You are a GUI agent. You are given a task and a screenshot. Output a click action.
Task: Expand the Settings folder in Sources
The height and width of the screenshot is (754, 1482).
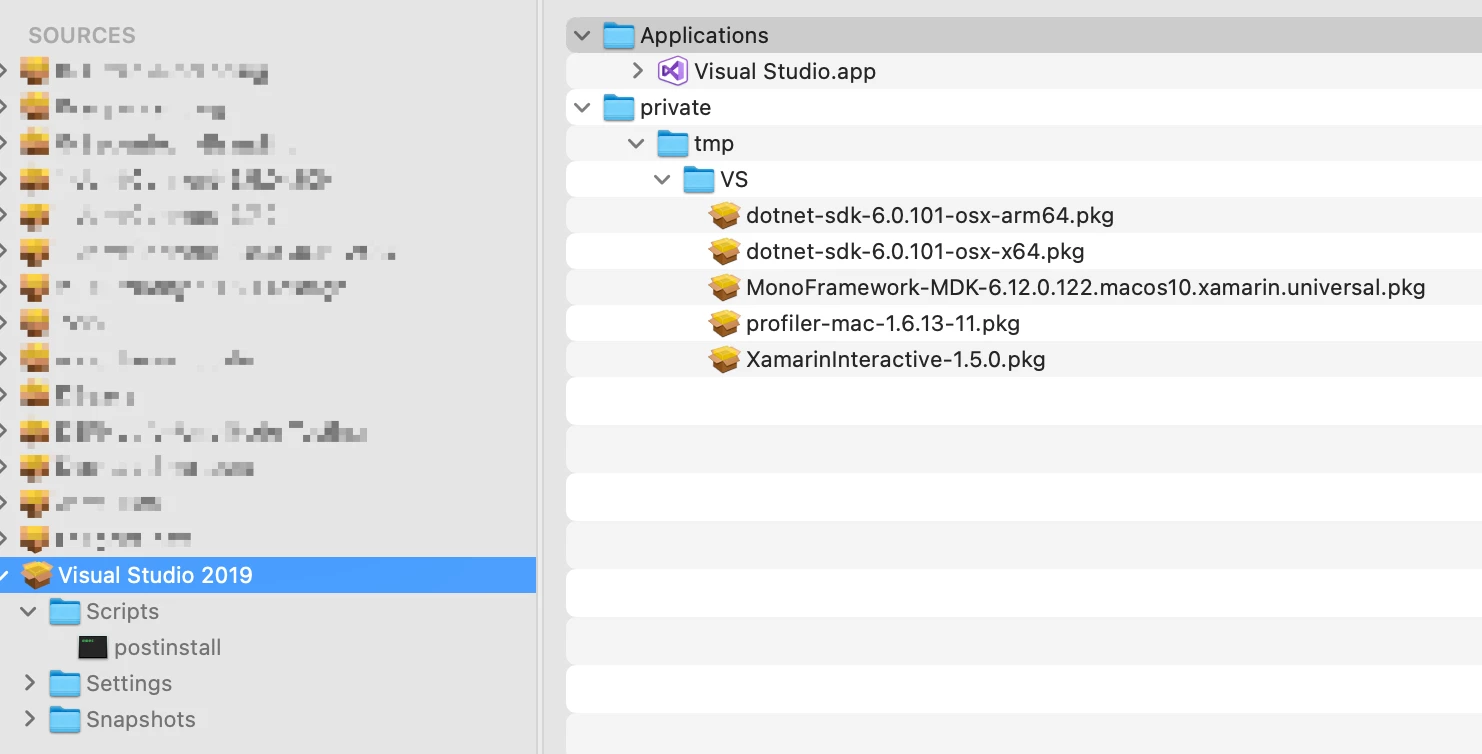pos(29,684)
